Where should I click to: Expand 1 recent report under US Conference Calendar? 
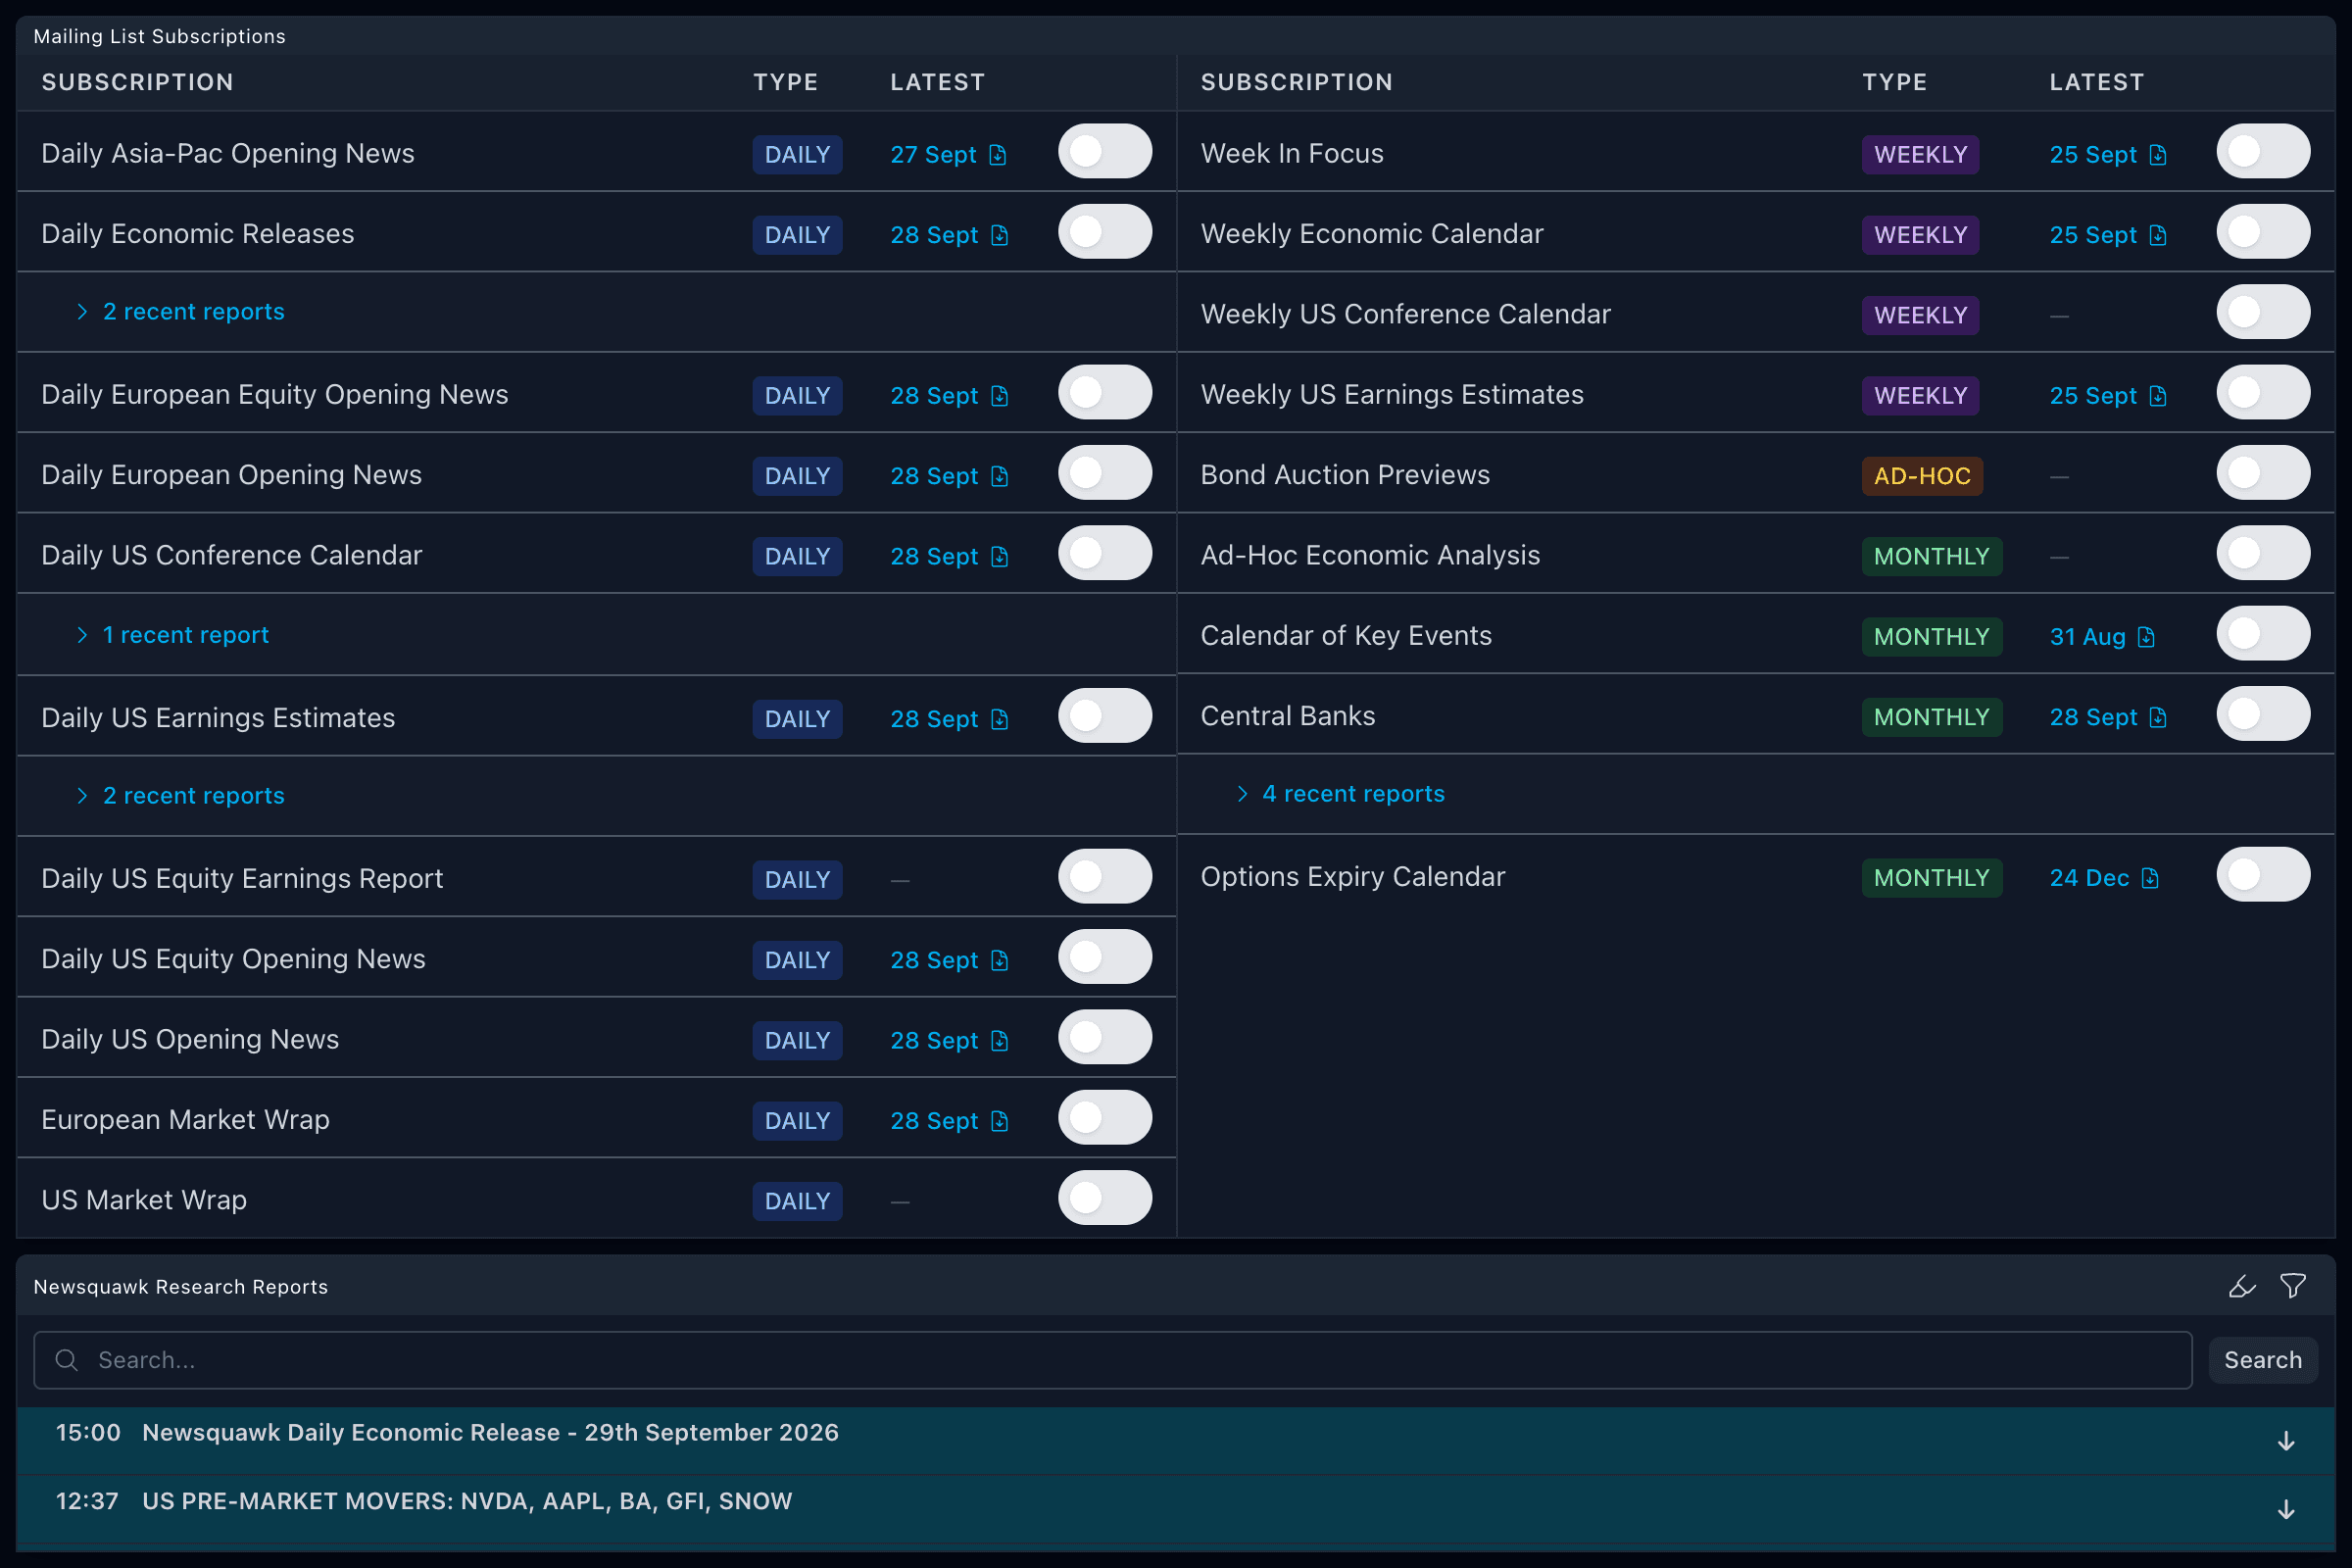pos(173,635)
